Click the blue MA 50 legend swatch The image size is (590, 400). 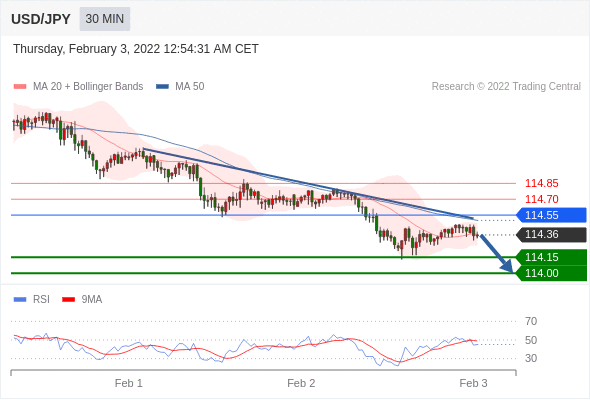(x=162, y=87)
